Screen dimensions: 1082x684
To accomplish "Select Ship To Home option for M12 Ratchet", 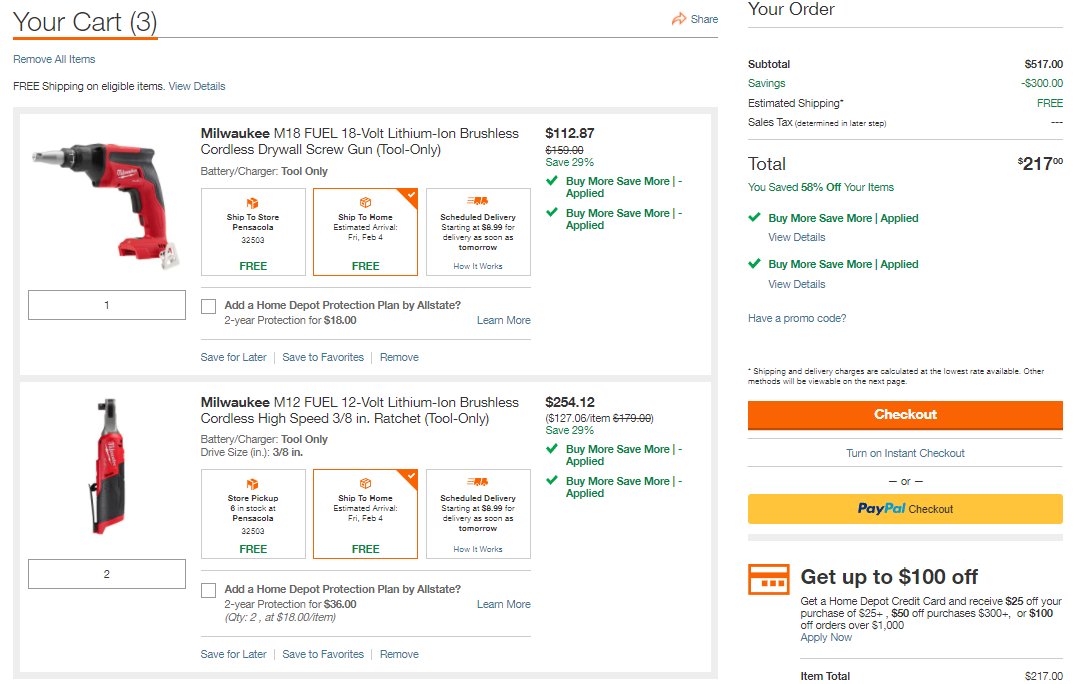I will (x=366, y=514).
